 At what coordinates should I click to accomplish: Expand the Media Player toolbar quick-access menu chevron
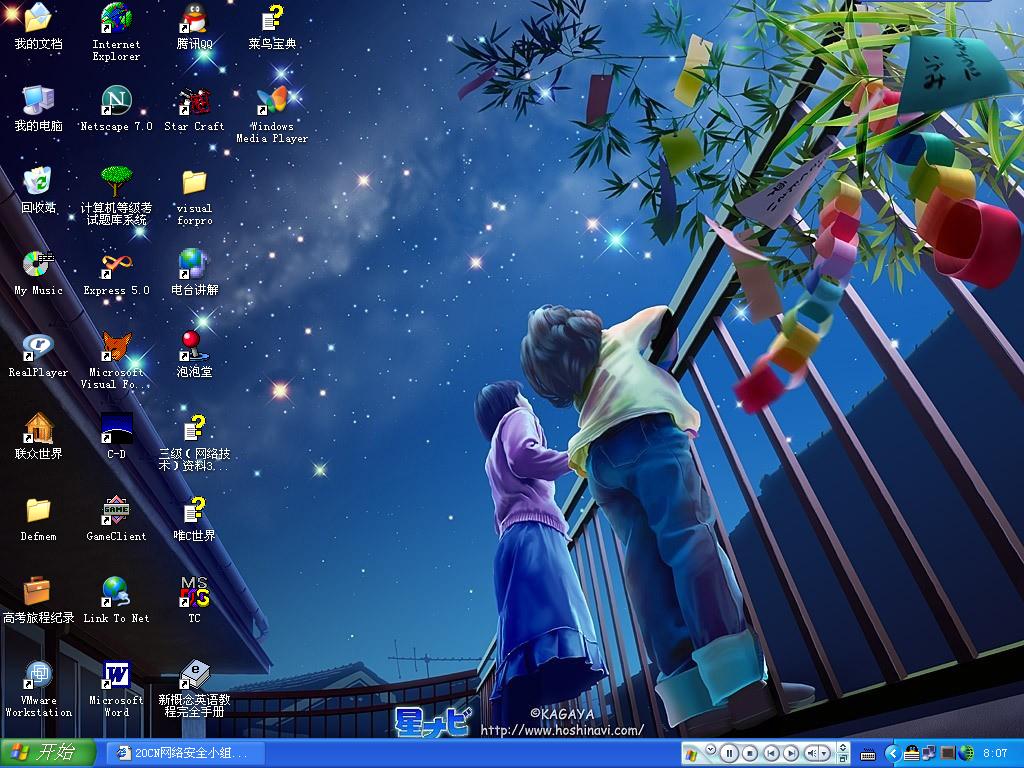coord(711,749)
